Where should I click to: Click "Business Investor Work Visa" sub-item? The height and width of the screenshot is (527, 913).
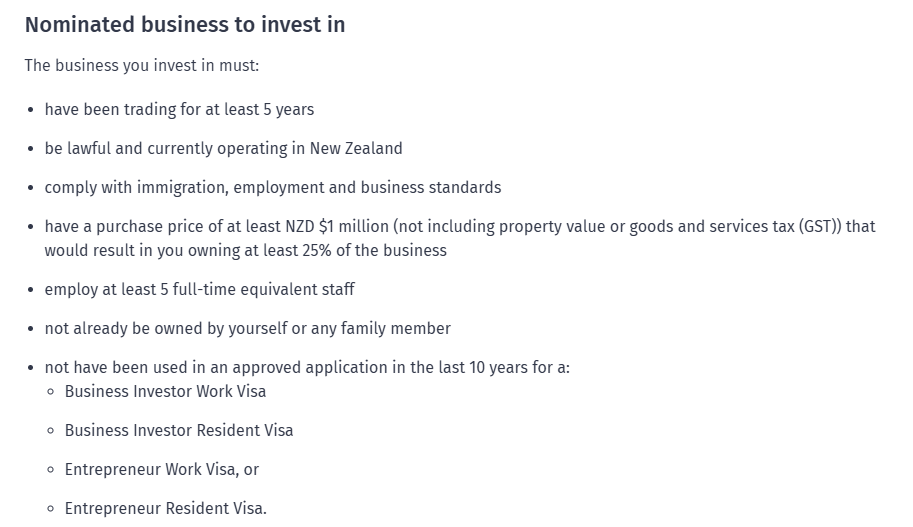(165, 391)
